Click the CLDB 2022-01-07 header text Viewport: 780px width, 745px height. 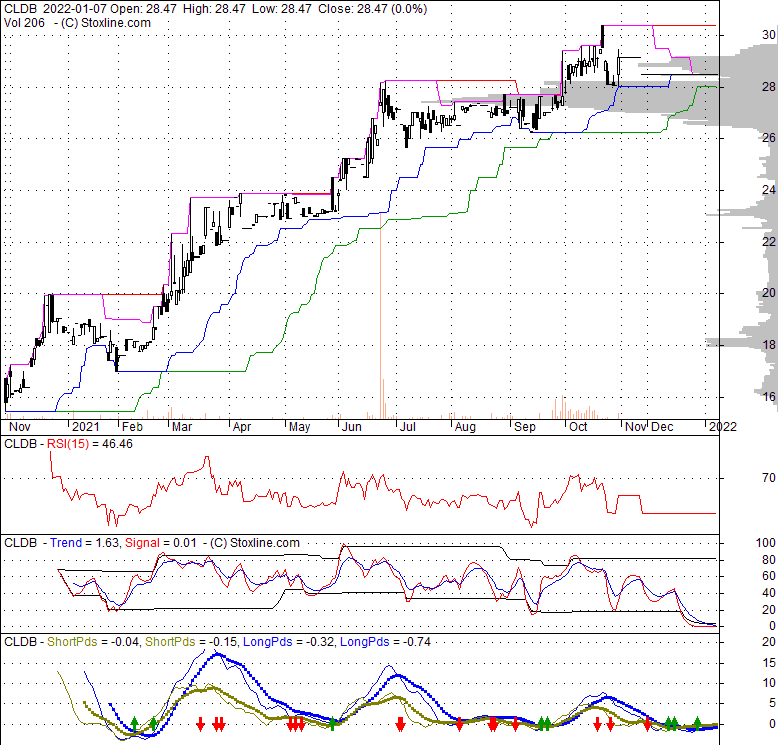coord(55,9)
